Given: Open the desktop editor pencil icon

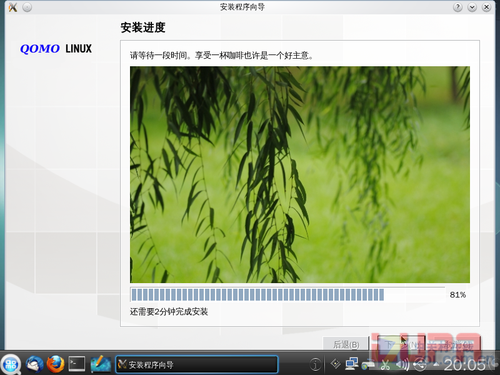Looking at the screenshot, I should pos(100,364).
